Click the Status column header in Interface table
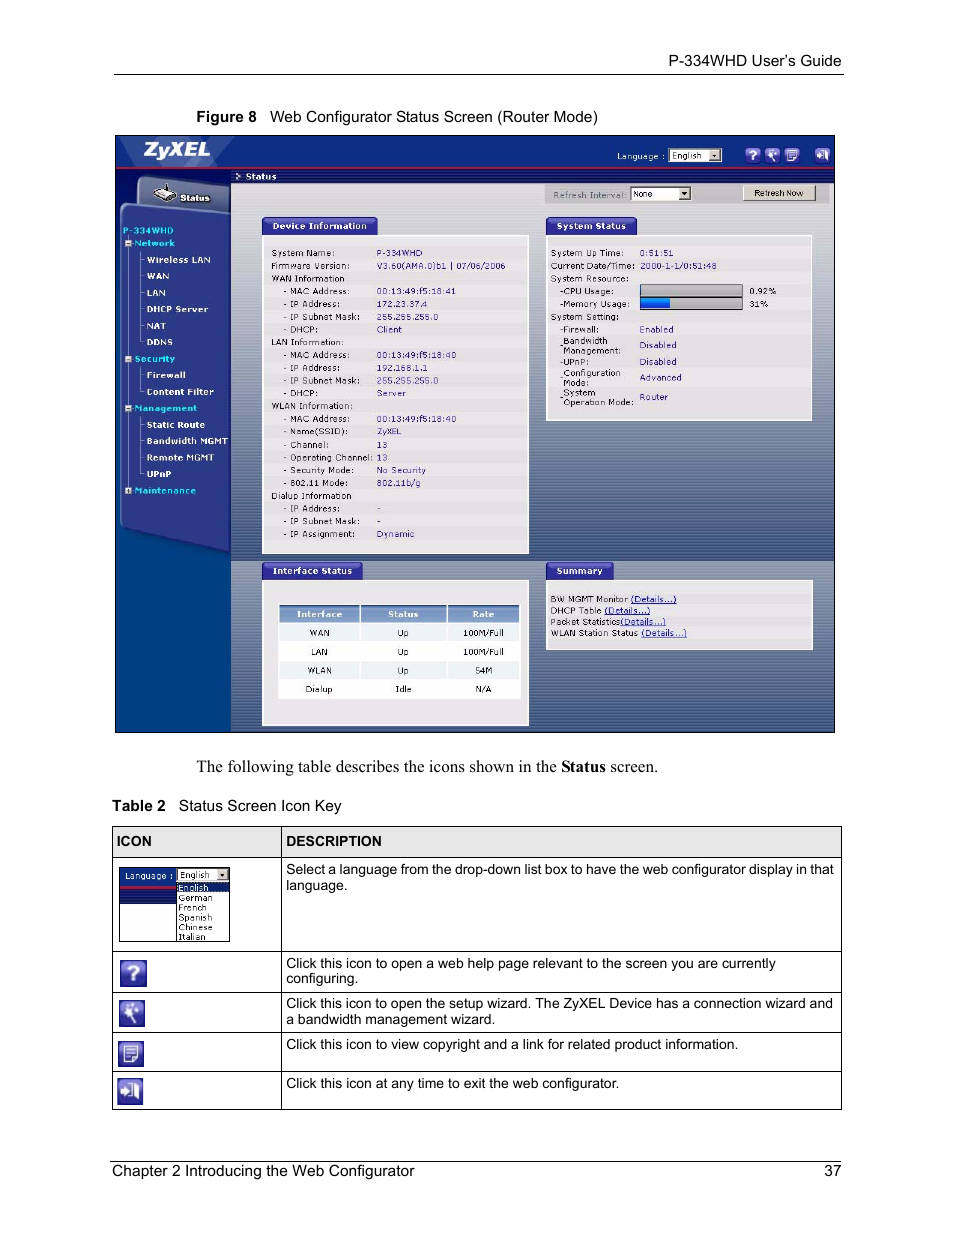The height and width of the screenshot is (1235, 954). pos(403,614)
